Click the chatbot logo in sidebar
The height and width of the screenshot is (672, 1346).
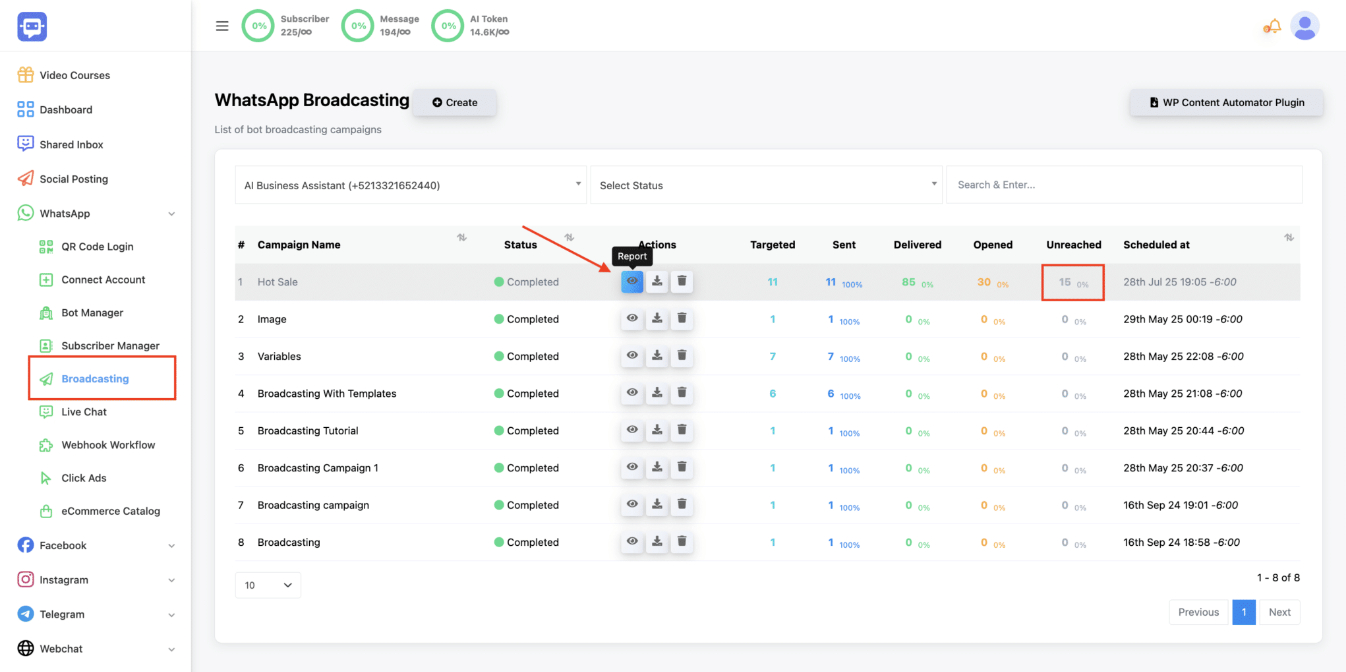32,27
